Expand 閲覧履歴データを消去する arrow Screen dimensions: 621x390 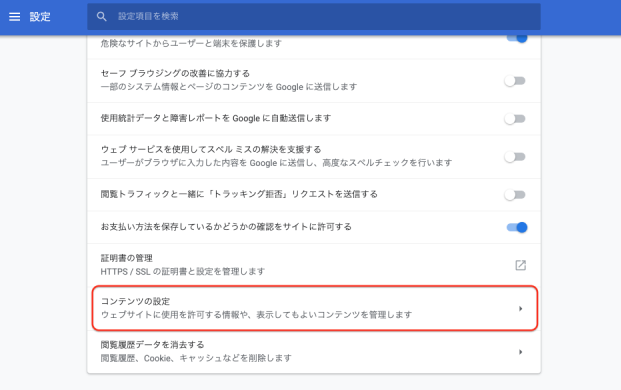pyautogui.click(x=520, y=352)
